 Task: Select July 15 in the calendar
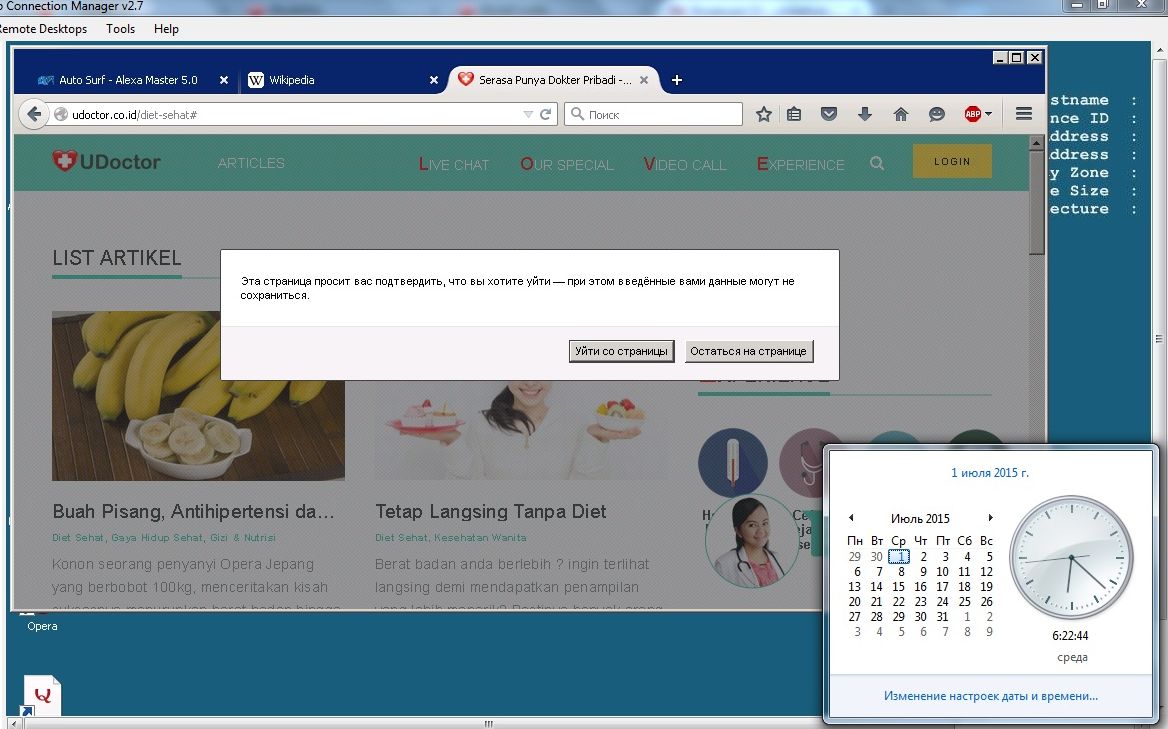coord(898,587)
